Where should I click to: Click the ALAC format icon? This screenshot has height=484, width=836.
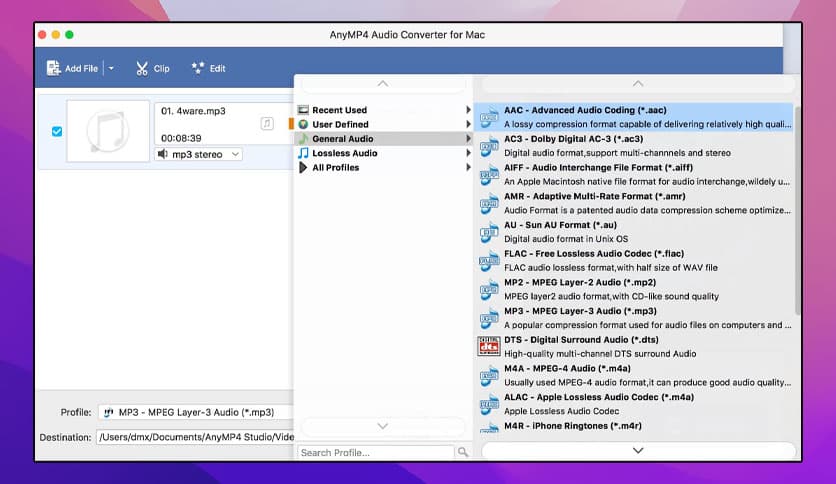488,405
